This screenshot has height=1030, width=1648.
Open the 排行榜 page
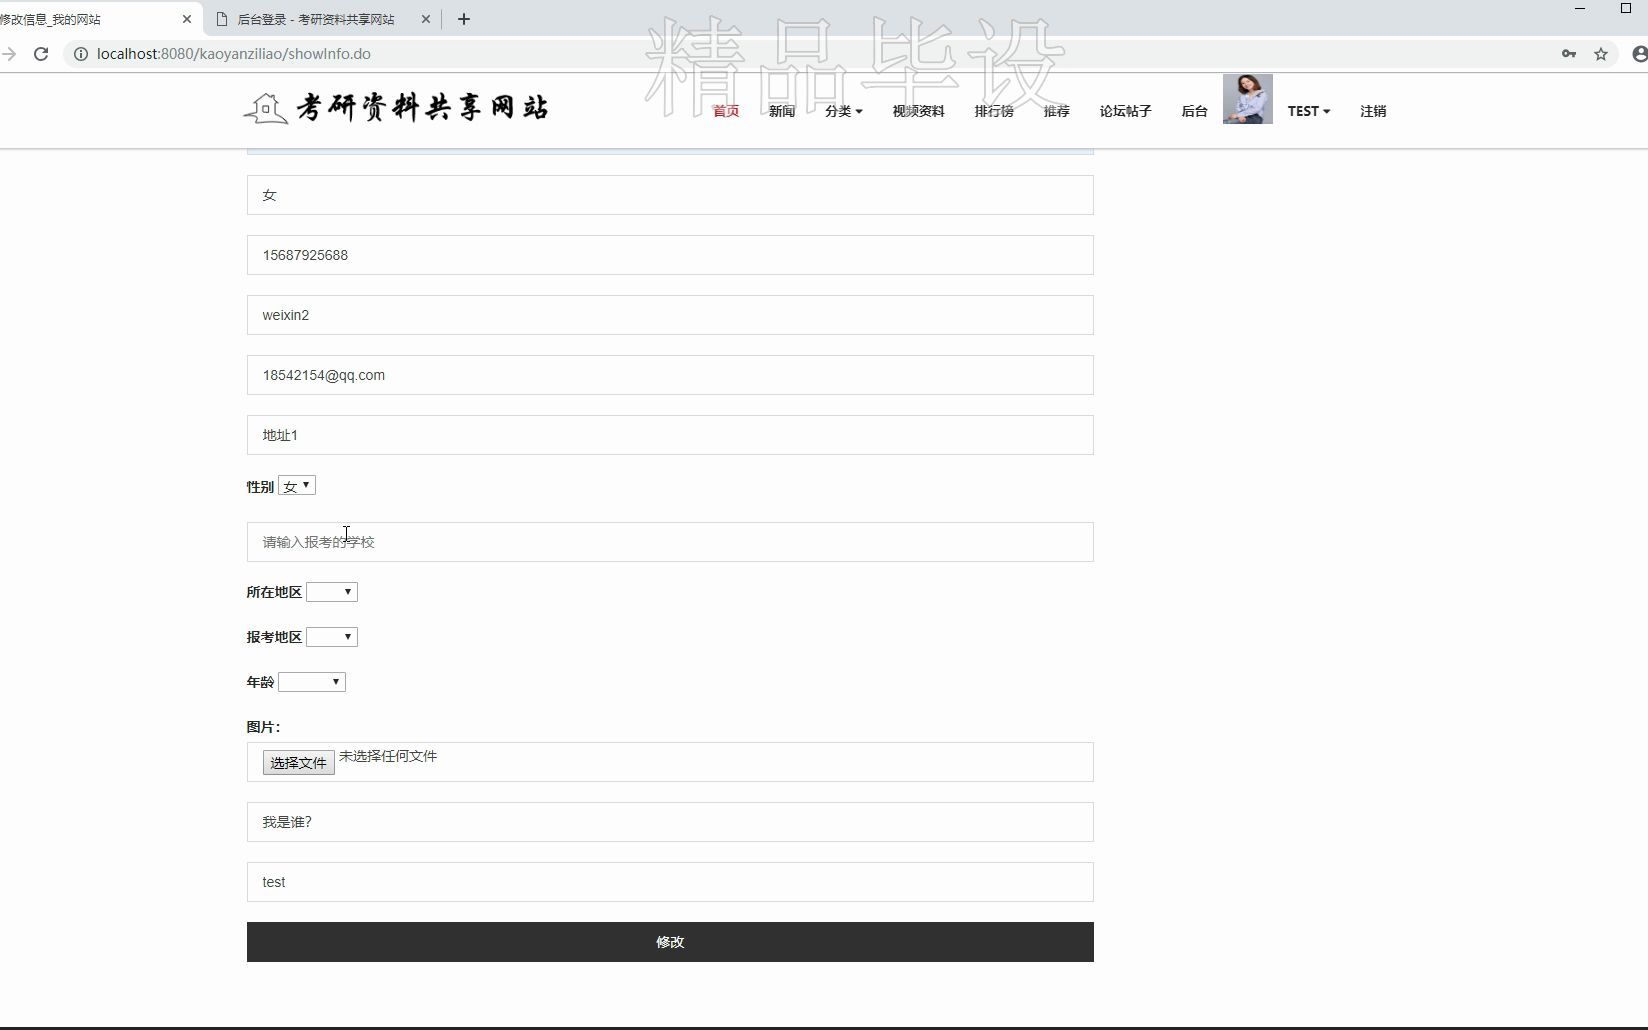994,111
